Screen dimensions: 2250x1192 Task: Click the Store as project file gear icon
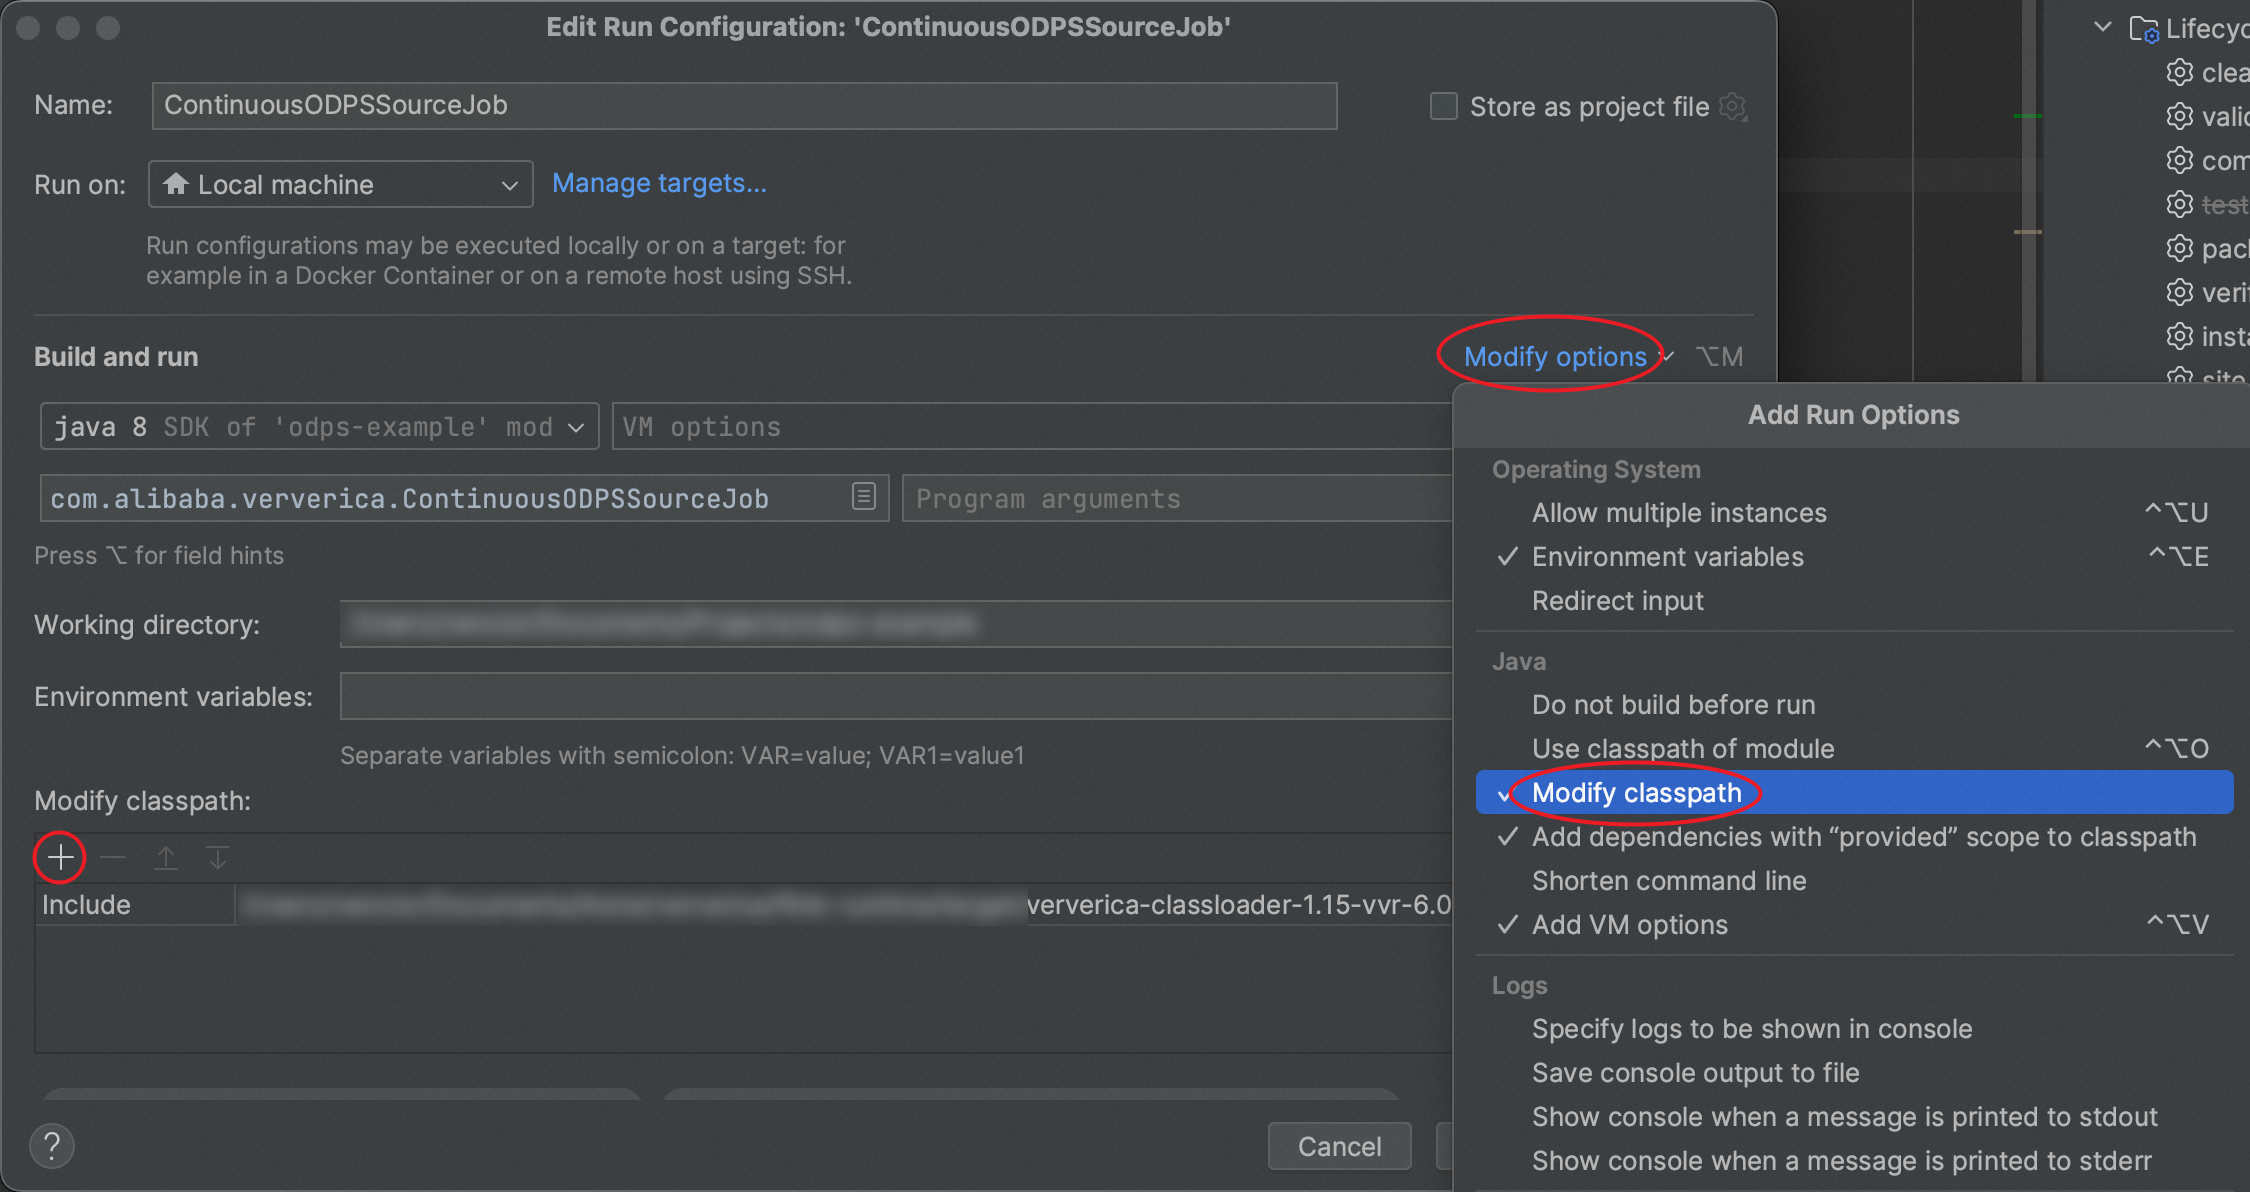tap(1732, 104)
